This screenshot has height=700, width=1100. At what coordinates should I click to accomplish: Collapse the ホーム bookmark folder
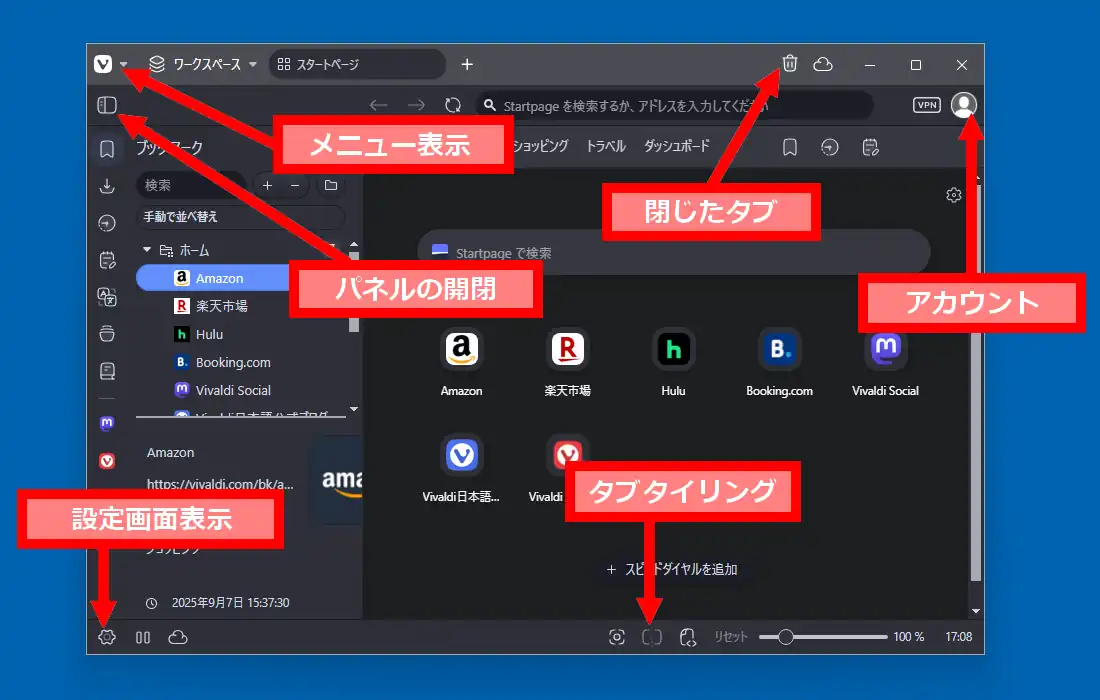(x=147, y=250)
